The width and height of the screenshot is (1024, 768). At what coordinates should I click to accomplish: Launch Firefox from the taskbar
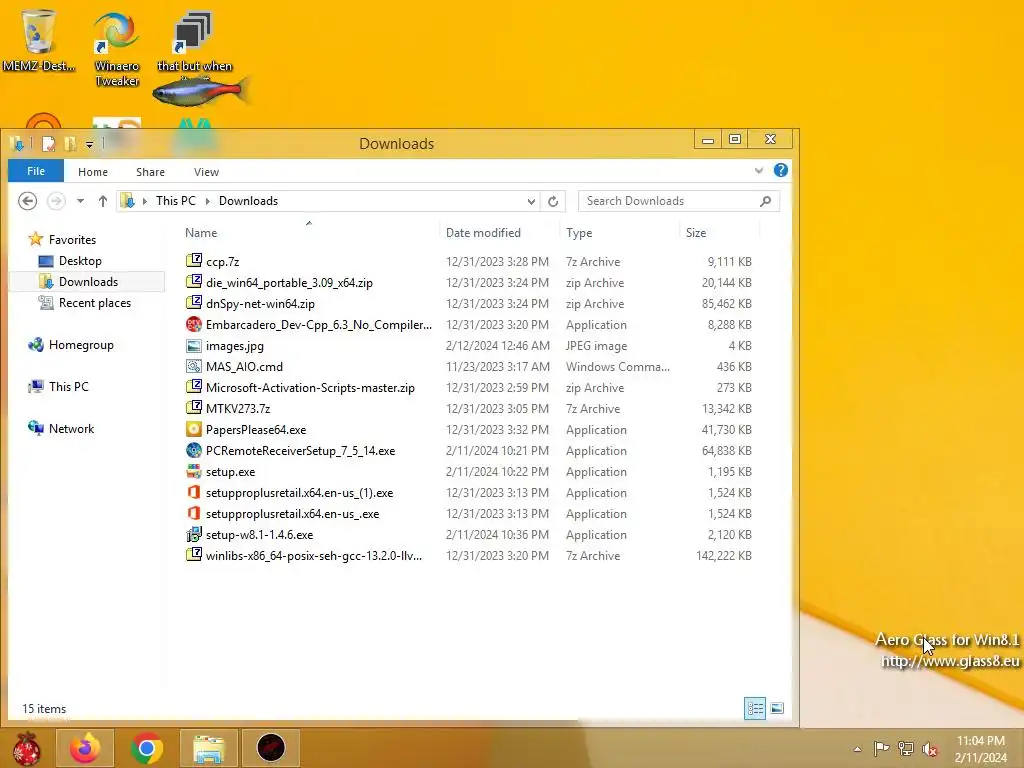tap(85, 748)
